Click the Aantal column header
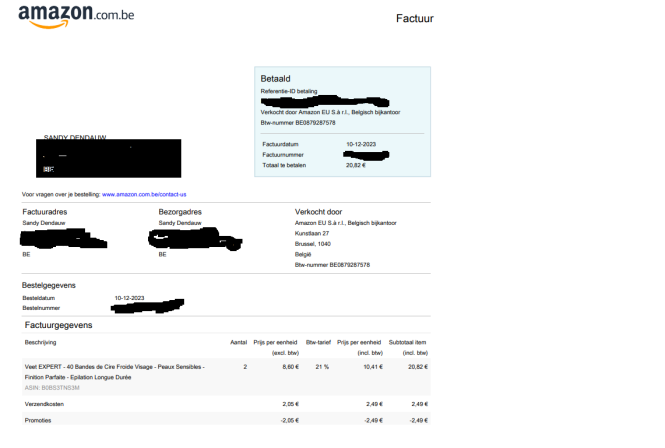This screenshot has height=448, width=665. point(238,342)
